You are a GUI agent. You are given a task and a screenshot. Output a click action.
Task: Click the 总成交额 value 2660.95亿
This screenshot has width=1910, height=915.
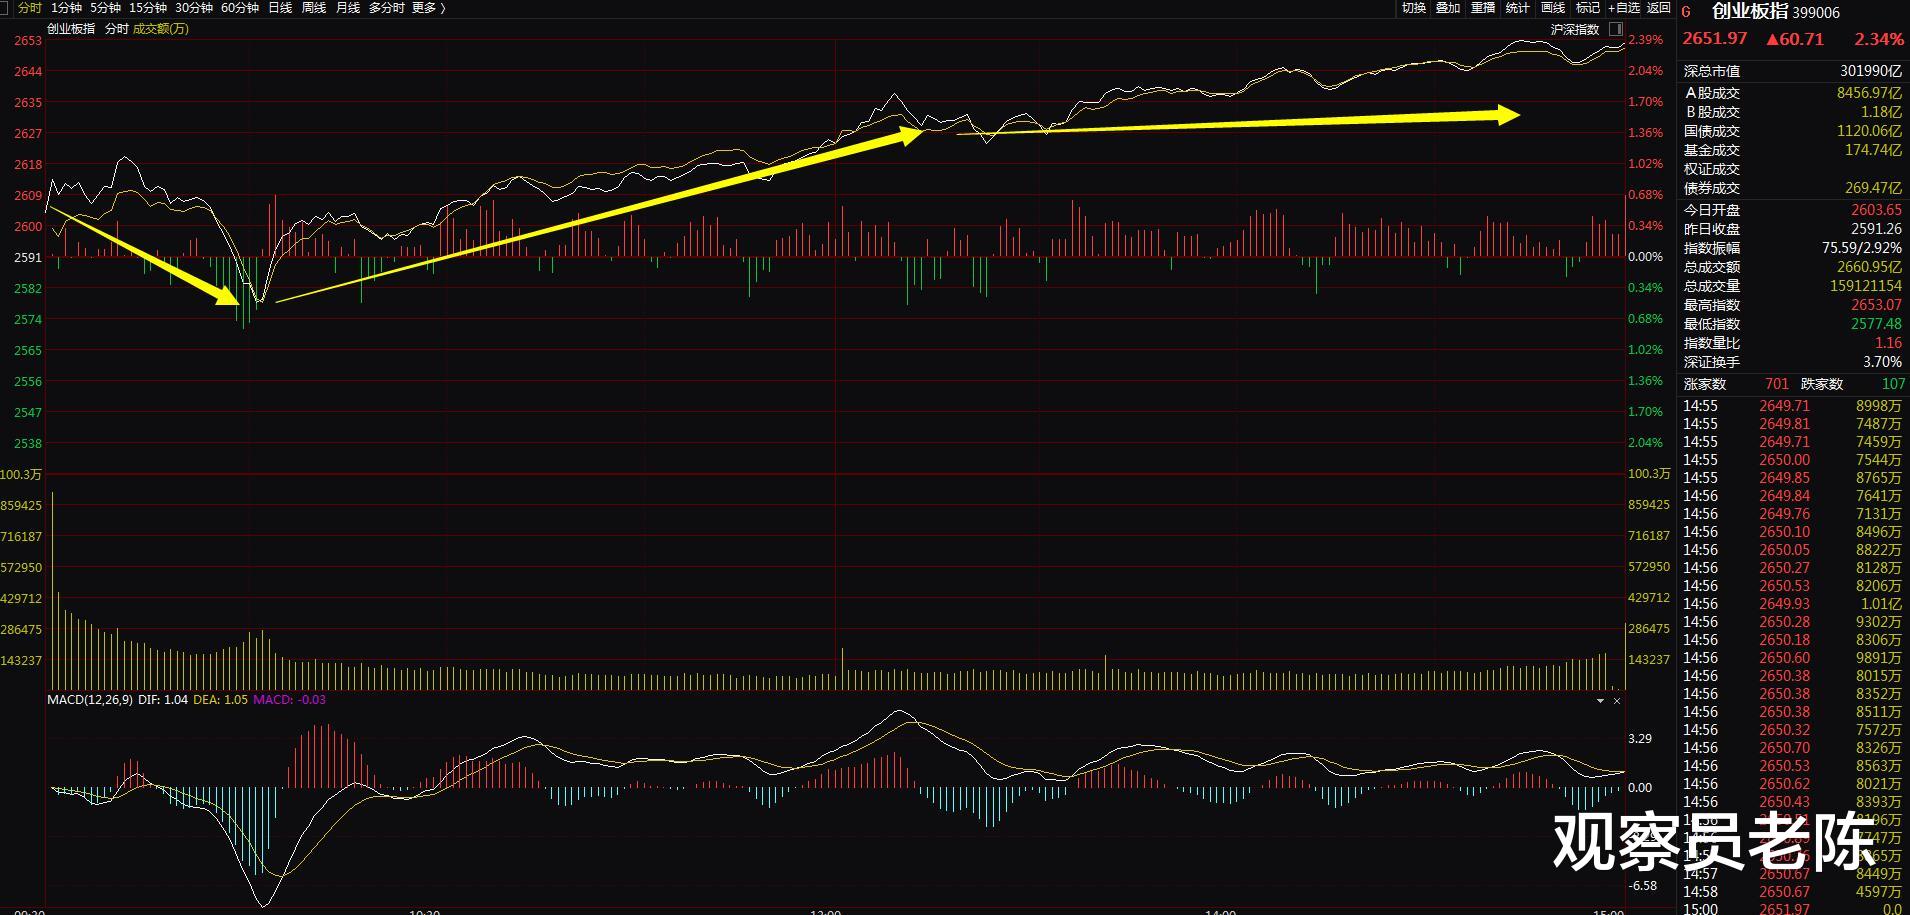[x=1869, y=267]
